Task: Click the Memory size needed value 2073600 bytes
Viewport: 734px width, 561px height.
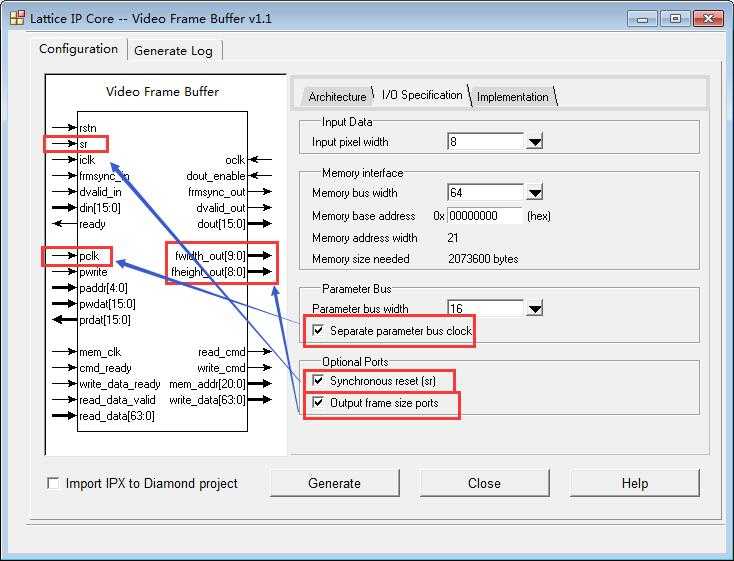Action: (x=483, y=259)
